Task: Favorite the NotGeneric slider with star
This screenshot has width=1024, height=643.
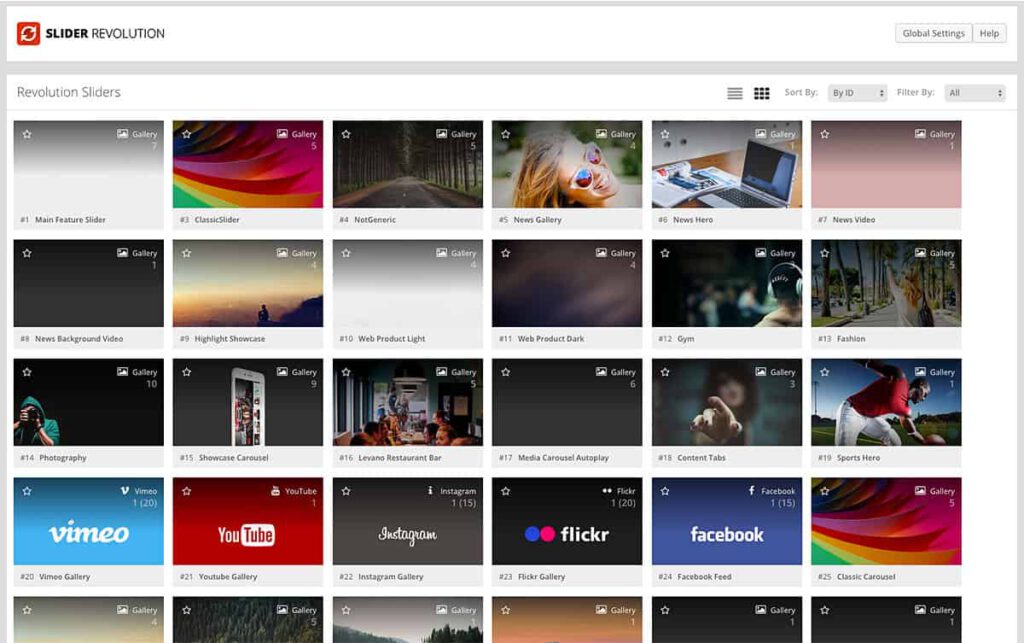Action: coord(346,134)
